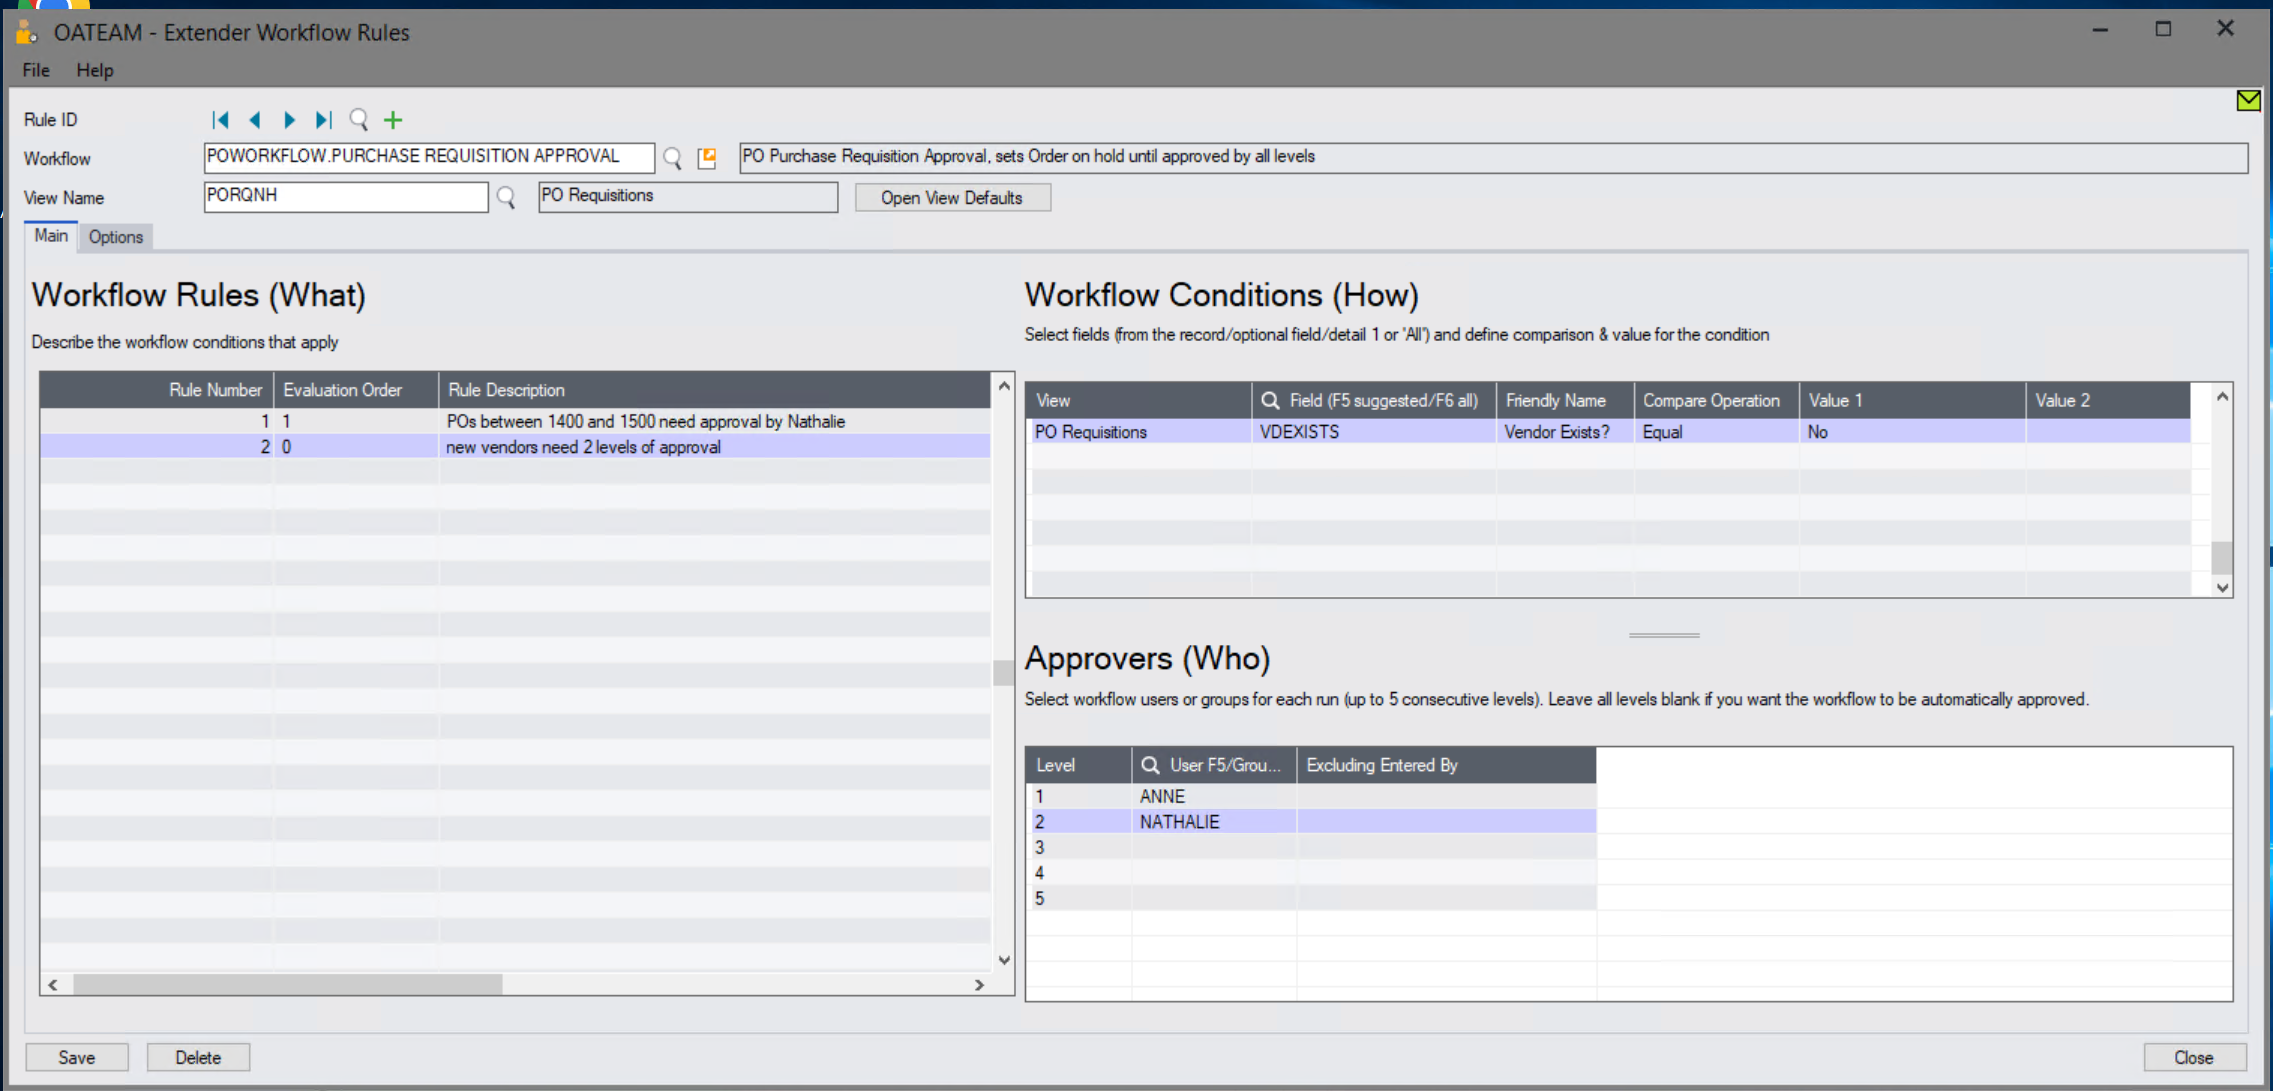Switch to the Options tab

[x=116, y=237]
